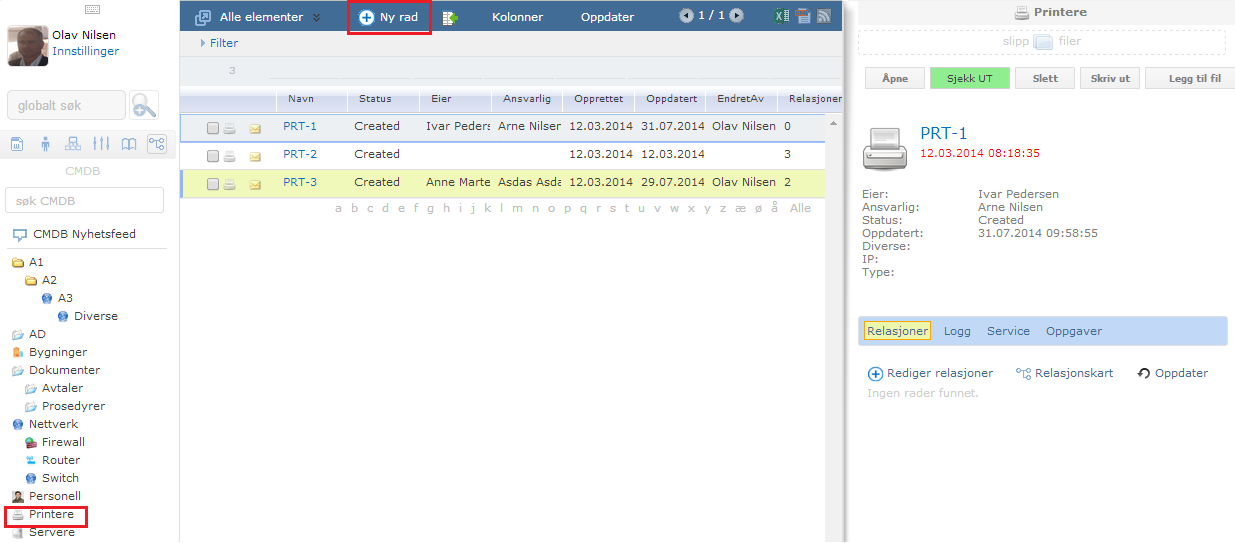Tick the checkbox for row PRT-1
This screenshot has width=1235, height=543.
(x=213, y=128)
